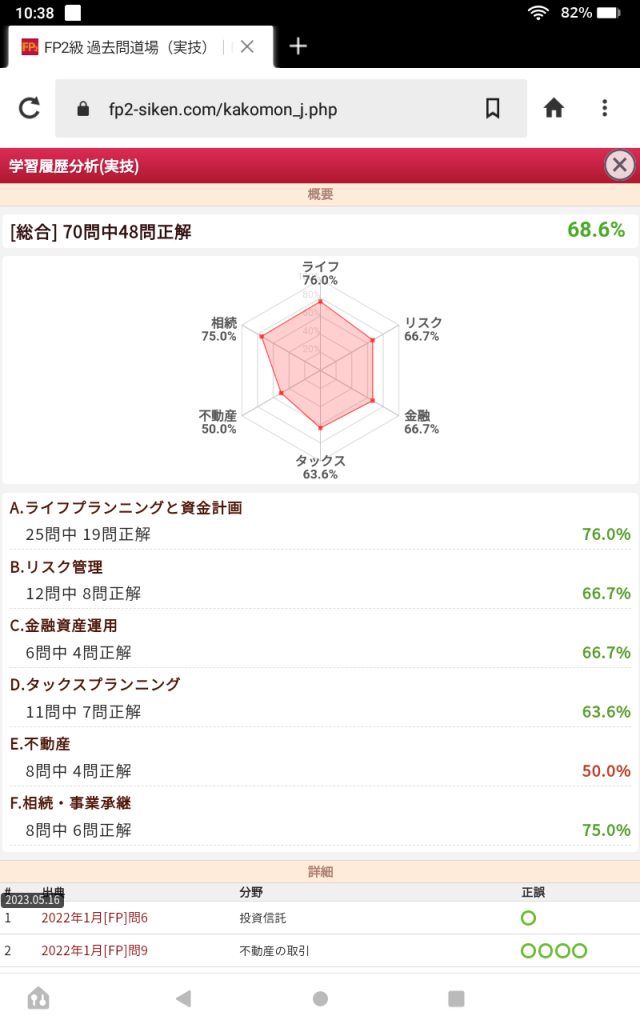Tap the radar chart of category scores
Screen dimensions: 640x1024
[320, 370]
